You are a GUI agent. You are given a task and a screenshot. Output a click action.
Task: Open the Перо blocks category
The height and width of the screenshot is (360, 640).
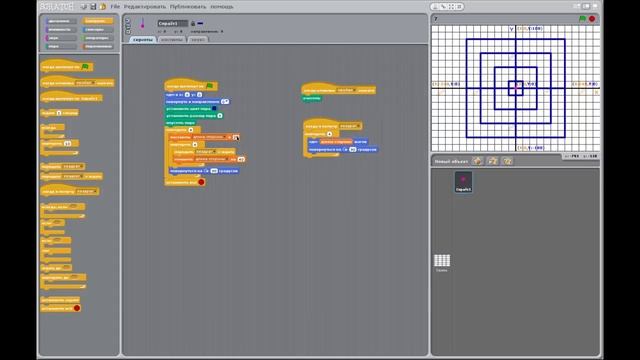60,47
